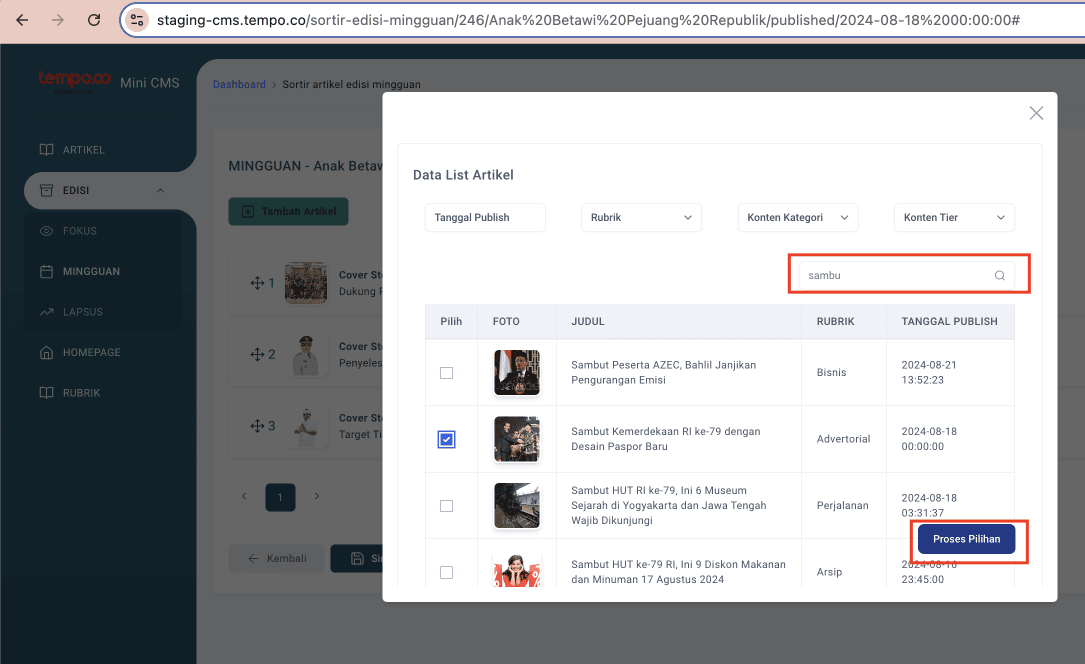Collapse the EDISI submenu chevron
The width and height of the screenshot is (1085, 664).
click(161, 190)
